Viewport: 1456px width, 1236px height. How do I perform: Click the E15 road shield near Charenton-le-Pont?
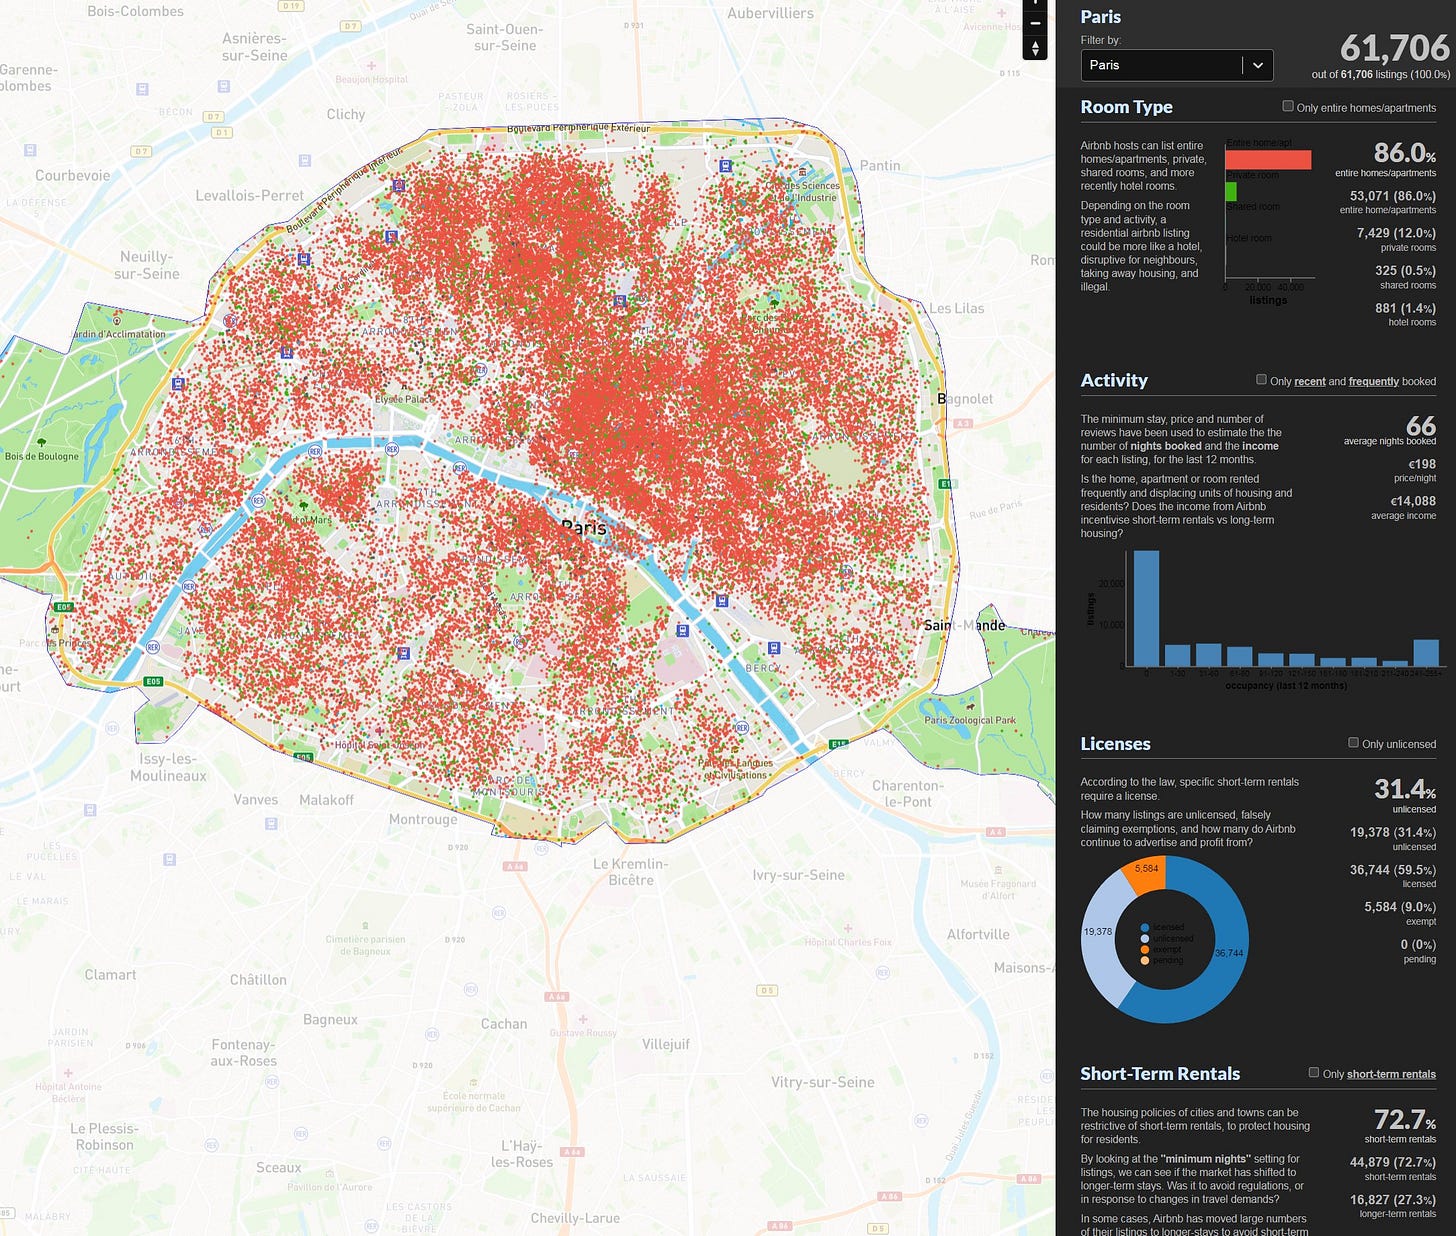click(838, 744)
